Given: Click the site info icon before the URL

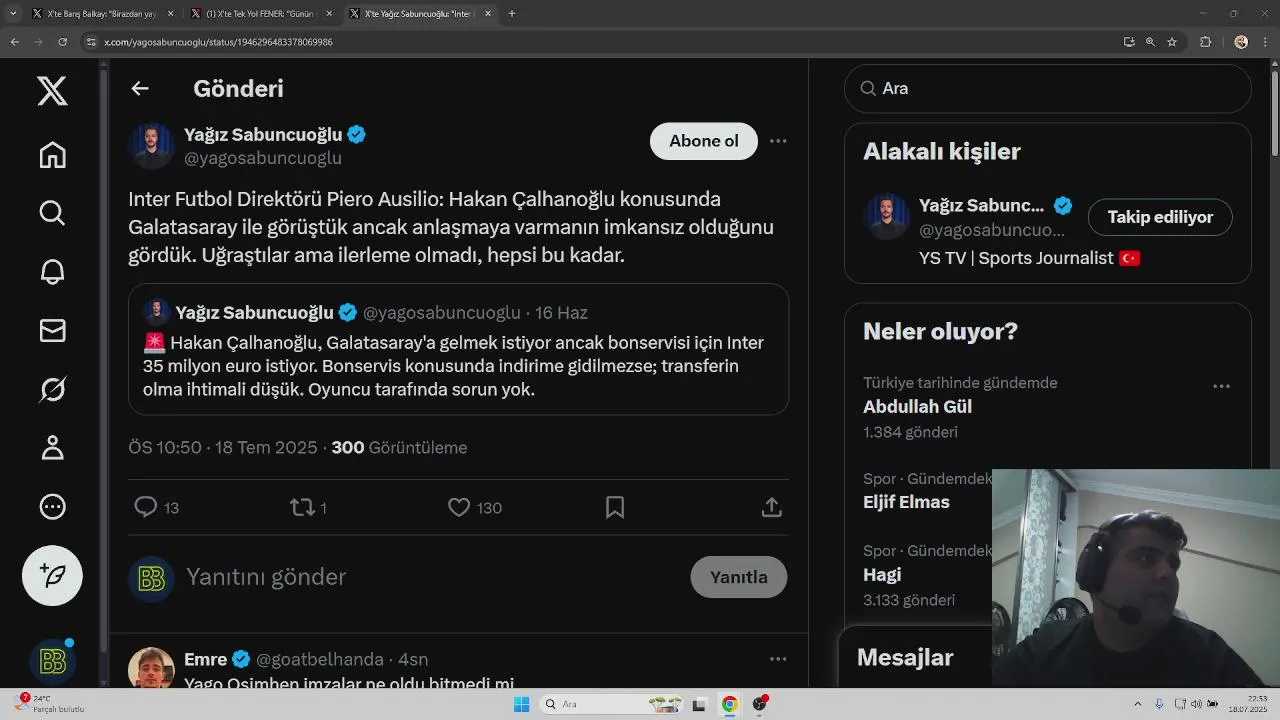Looking at the screenshot, I should pyautogui.click(x=91, y=42).
